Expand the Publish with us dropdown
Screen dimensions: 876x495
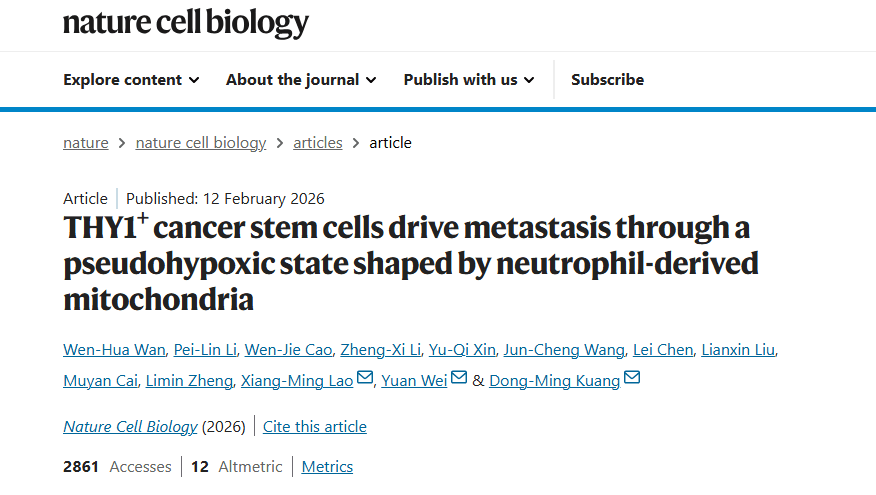click(469, 80)
